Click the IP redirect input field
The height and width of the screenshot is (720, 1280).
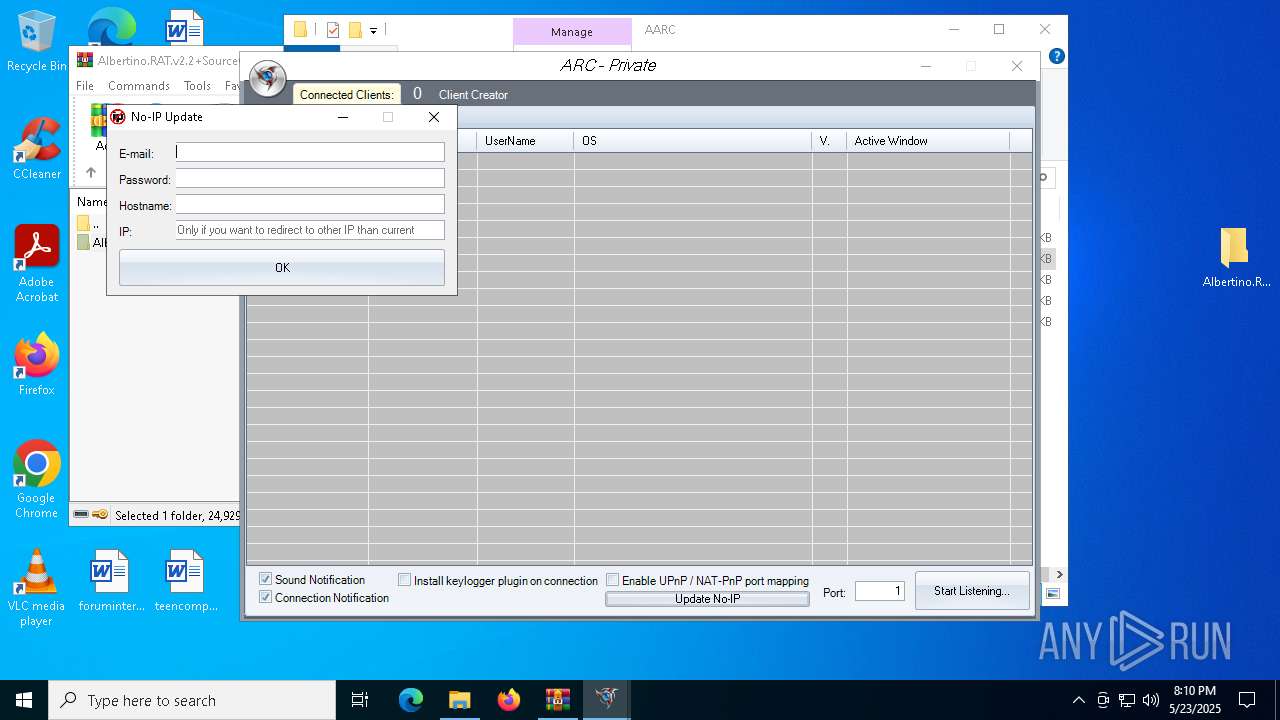pos(310,230)
